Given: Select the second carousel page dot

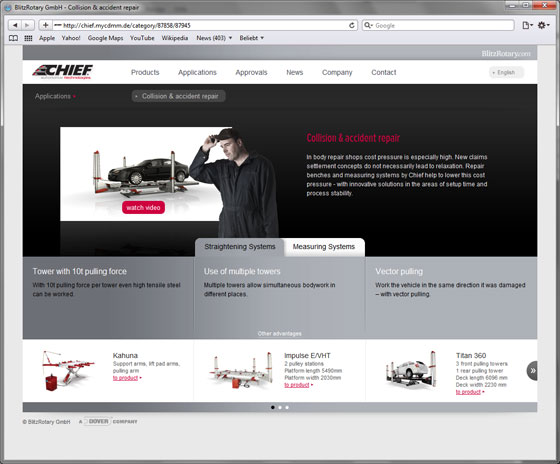Looking at the screenshot, I should (x=280, y=407).
